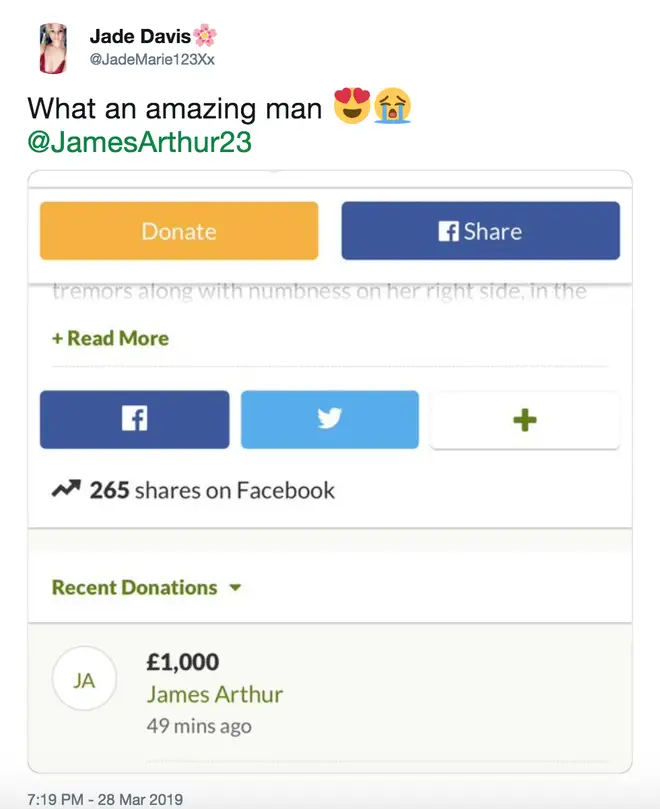Click the JA donor initials avatar
Viewport: 660px width, 809px height.
[84, 678]
